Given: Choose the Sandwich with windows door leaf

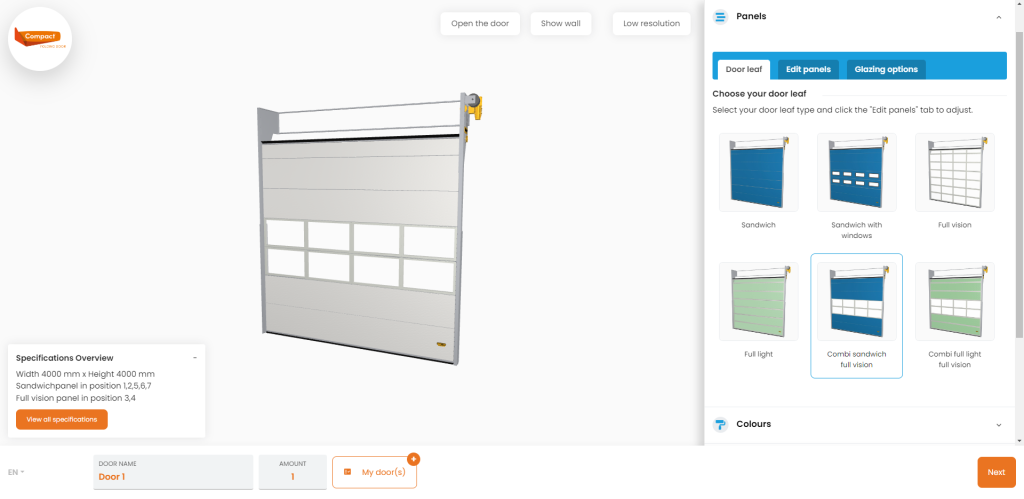Looking at the screenshot, I should click(856, 172).
